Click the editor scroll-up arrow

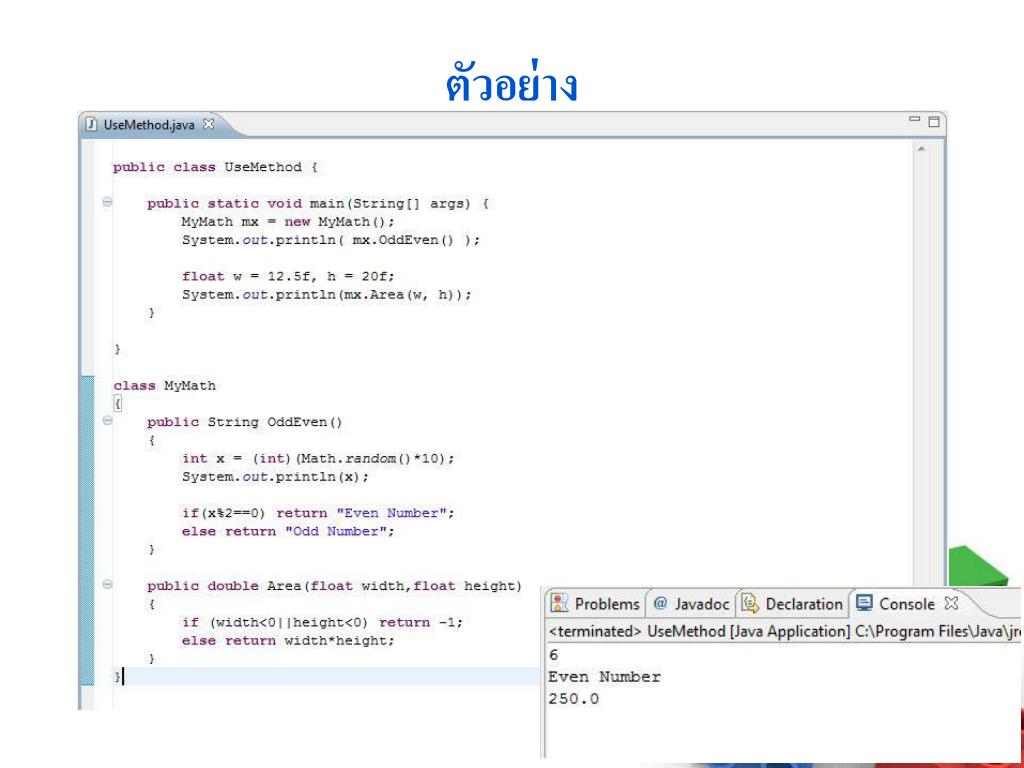point(921,150)
